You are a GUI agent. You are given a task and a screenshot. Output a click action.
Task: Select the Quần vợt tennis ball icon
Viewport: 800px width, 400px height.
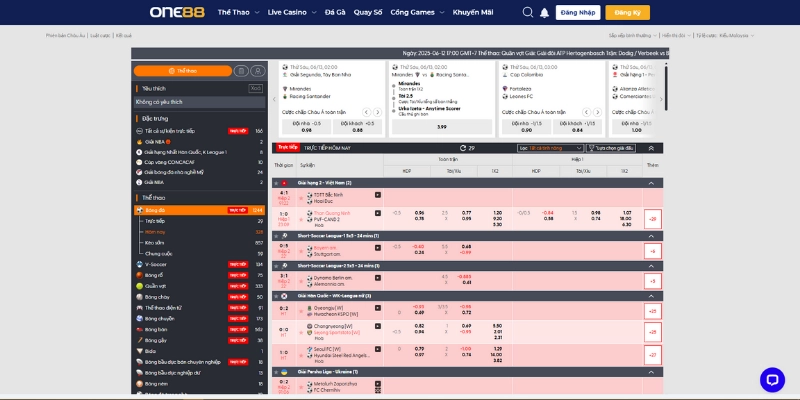click(139, 286)
